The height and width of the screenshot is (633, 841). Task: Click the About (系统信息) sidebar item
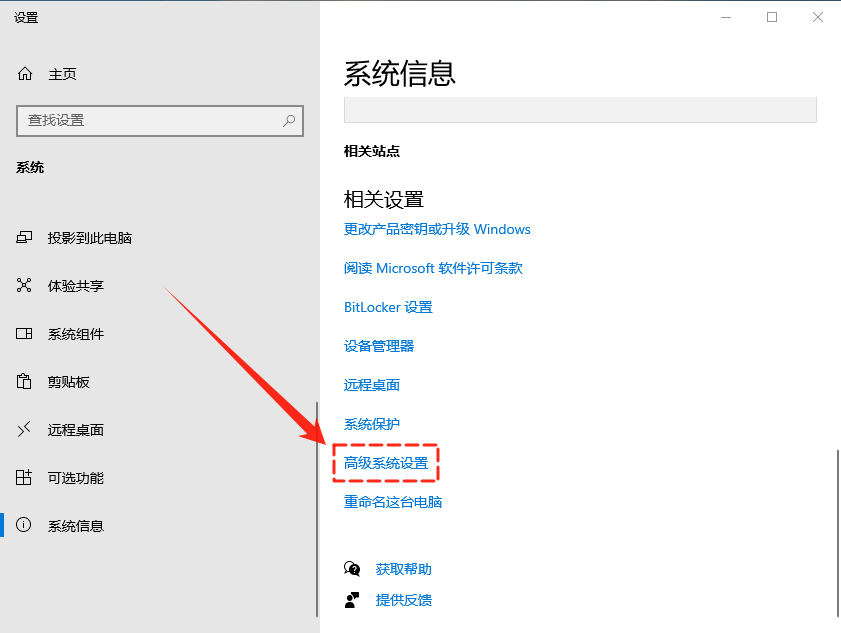pos(76,526)
